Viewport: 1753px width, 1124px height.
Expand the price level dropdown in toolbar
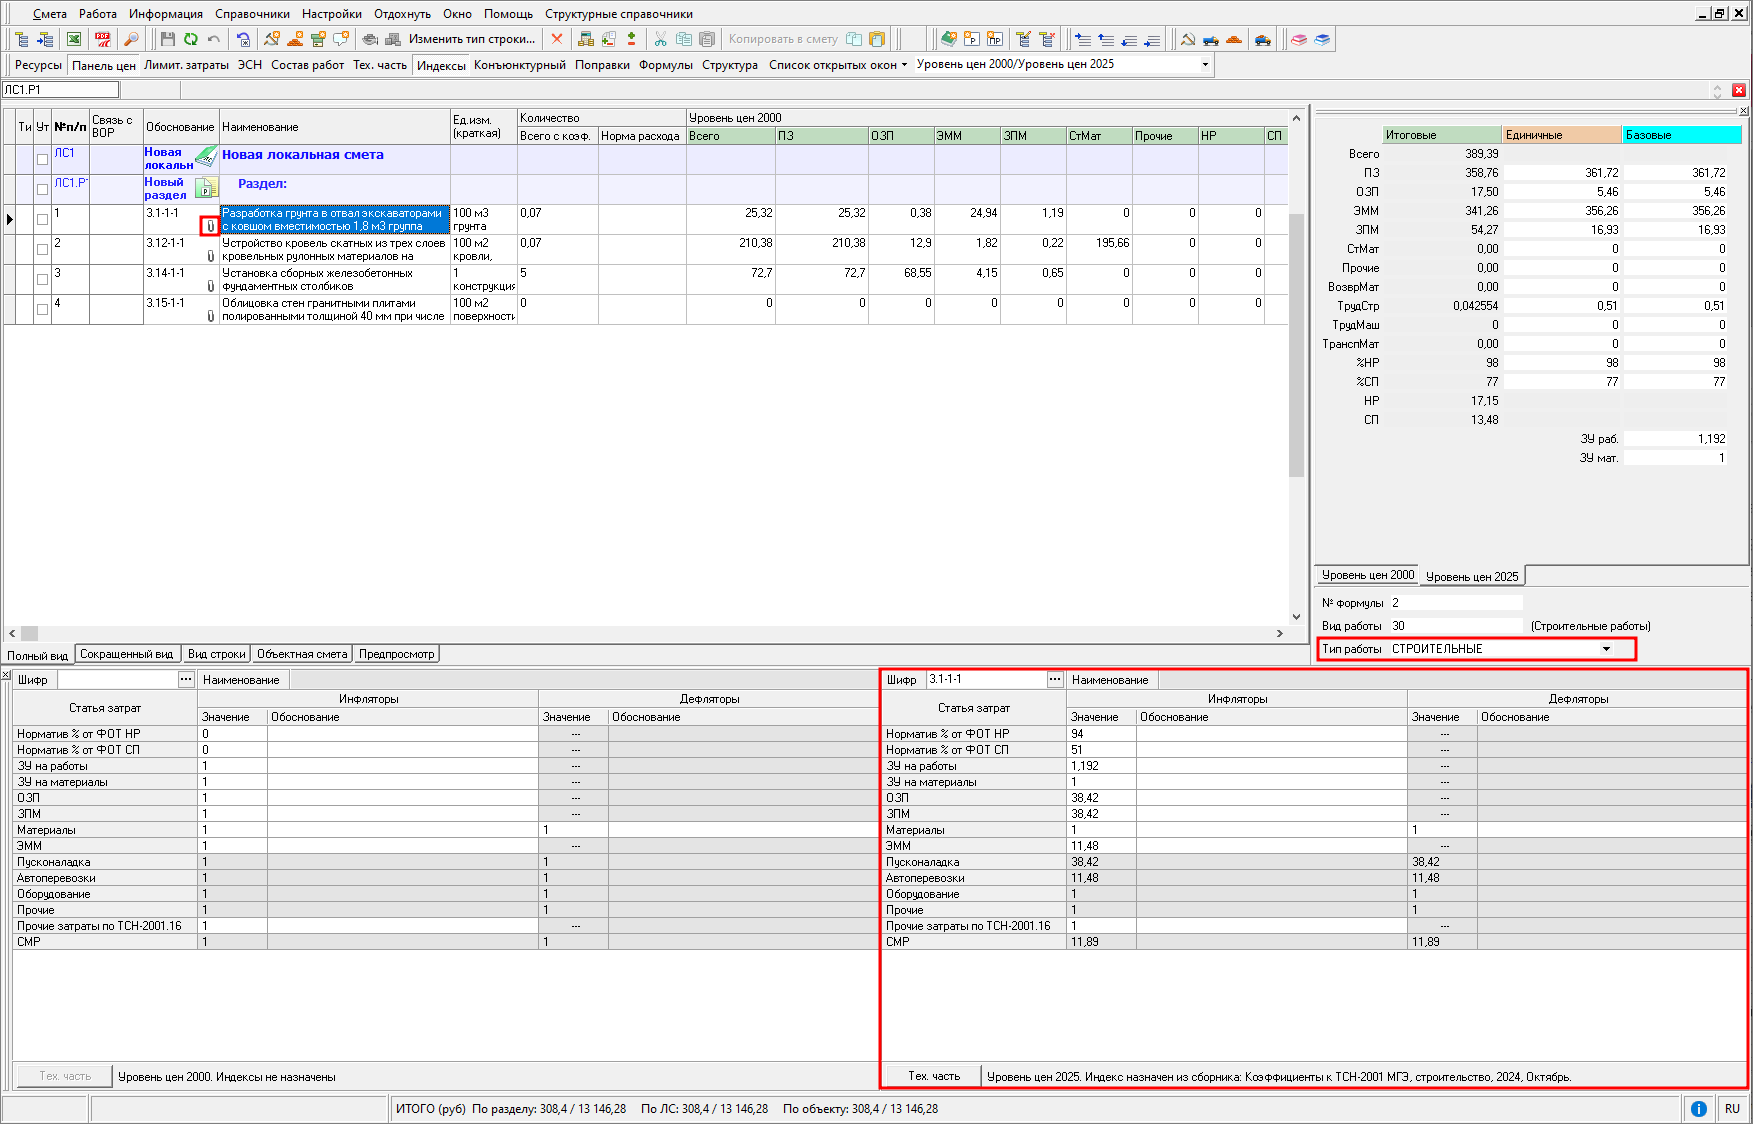(1204, 64)
